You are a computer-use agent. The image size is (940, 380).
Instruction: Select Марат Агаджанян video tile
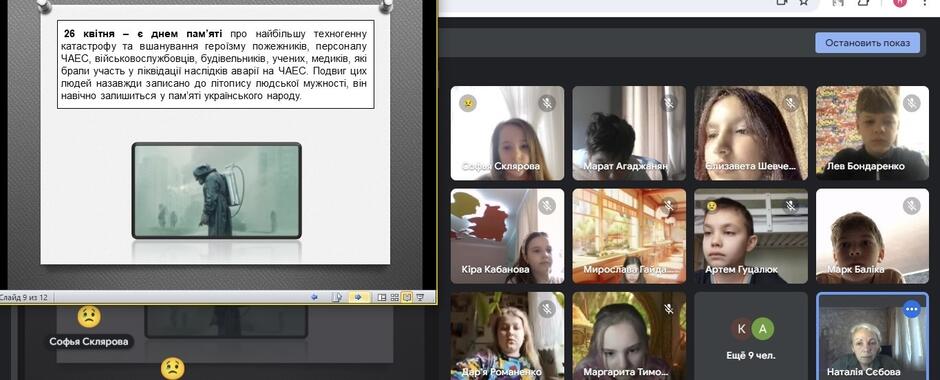(x=629, y=133)
